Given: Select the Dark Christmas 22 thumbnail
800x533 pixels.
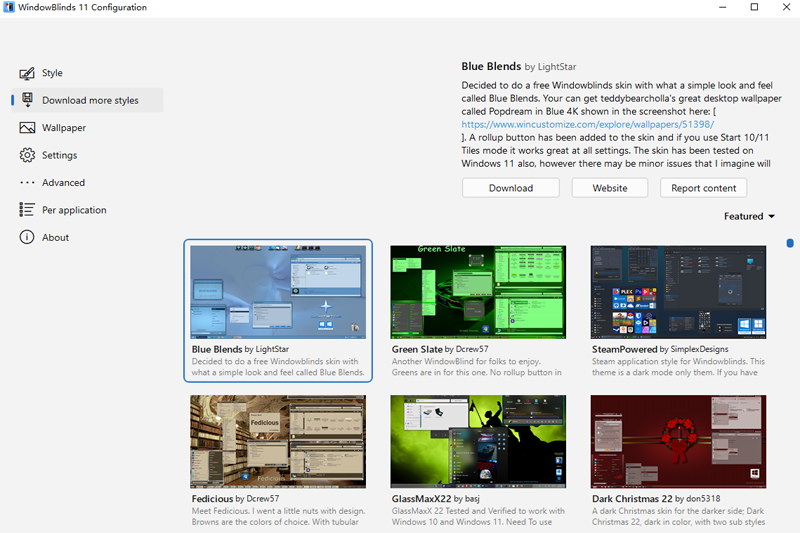Looking at the screenshot, I should click(x=678, y=441).
